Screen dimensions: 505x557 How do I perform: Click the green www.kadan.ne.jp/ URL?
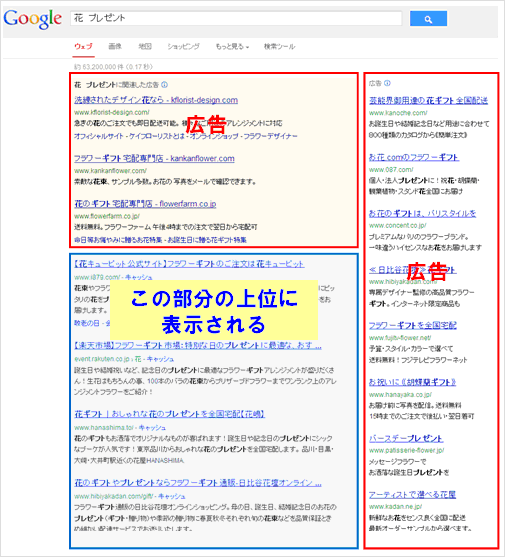(396, 507)
